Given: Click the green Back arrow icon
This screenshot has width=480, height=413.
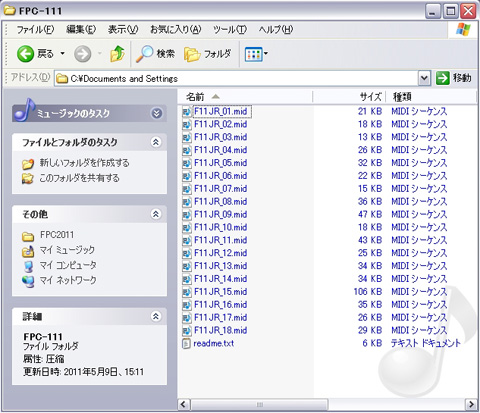Looking at the screenshot, I should [25, 54].
